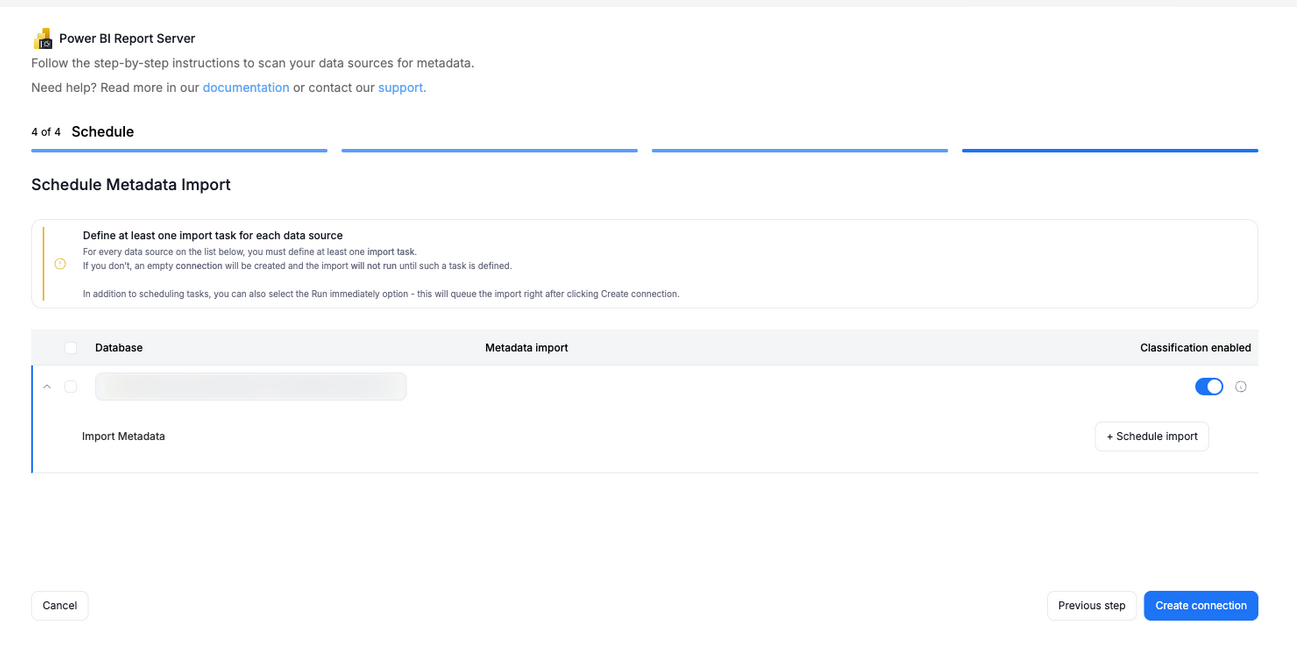Click the third step progress bar

pyautogui.click(x=800, y=151)
